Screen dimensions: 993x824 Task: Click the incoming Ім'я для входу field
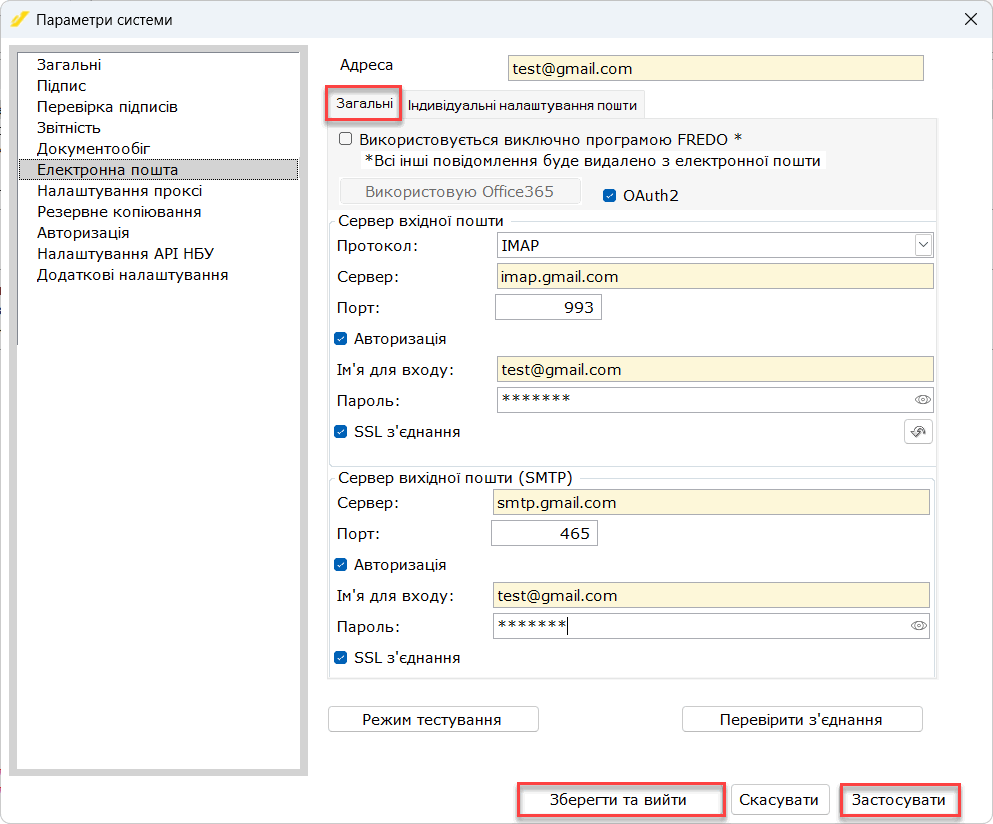(x=715, y=369)
